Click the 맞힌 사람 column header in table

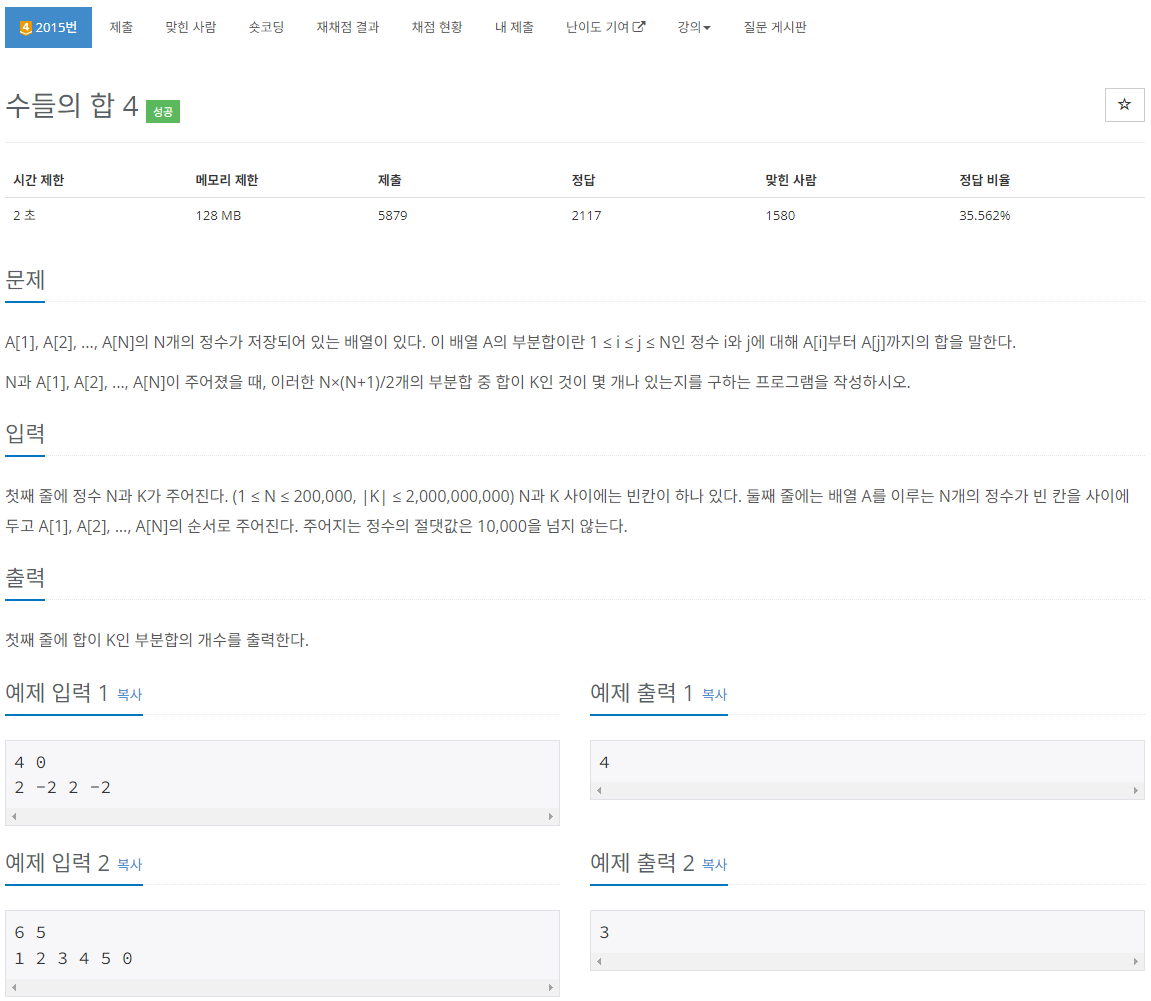791,180
